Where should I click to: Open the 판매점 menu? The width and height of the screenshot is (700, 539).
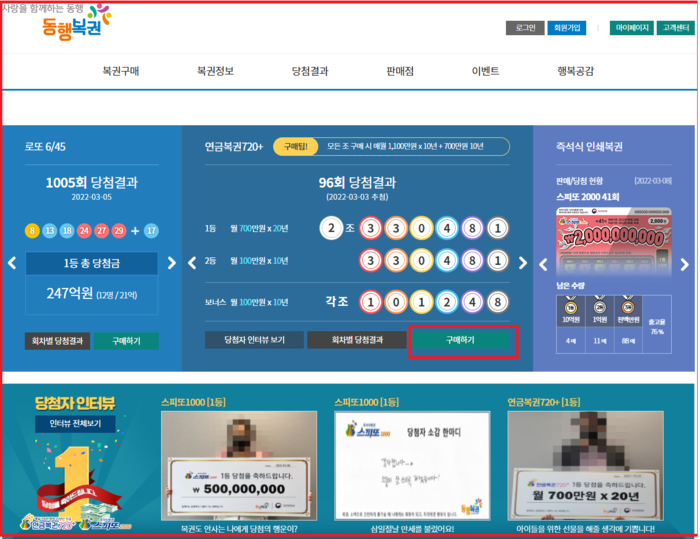coord(400,71)
